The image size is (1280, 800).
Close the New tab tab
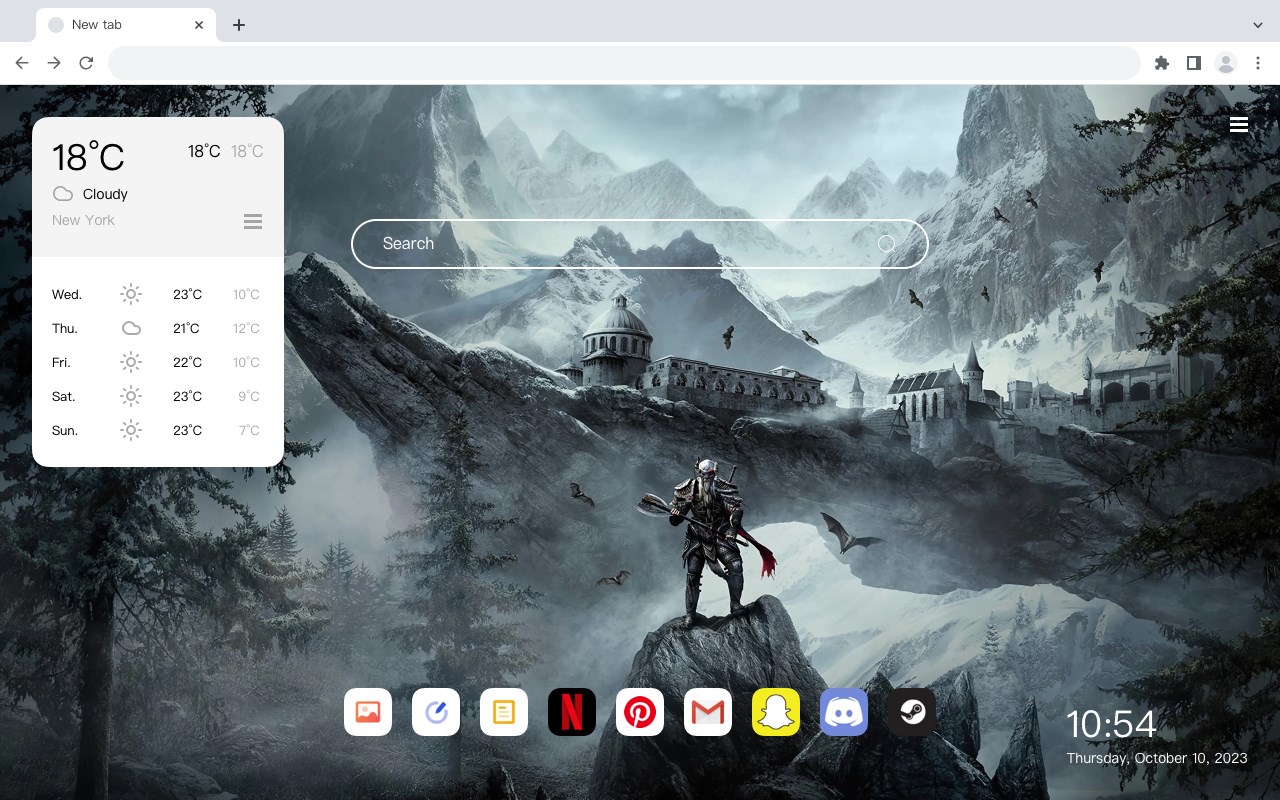[x=199, y=25]
